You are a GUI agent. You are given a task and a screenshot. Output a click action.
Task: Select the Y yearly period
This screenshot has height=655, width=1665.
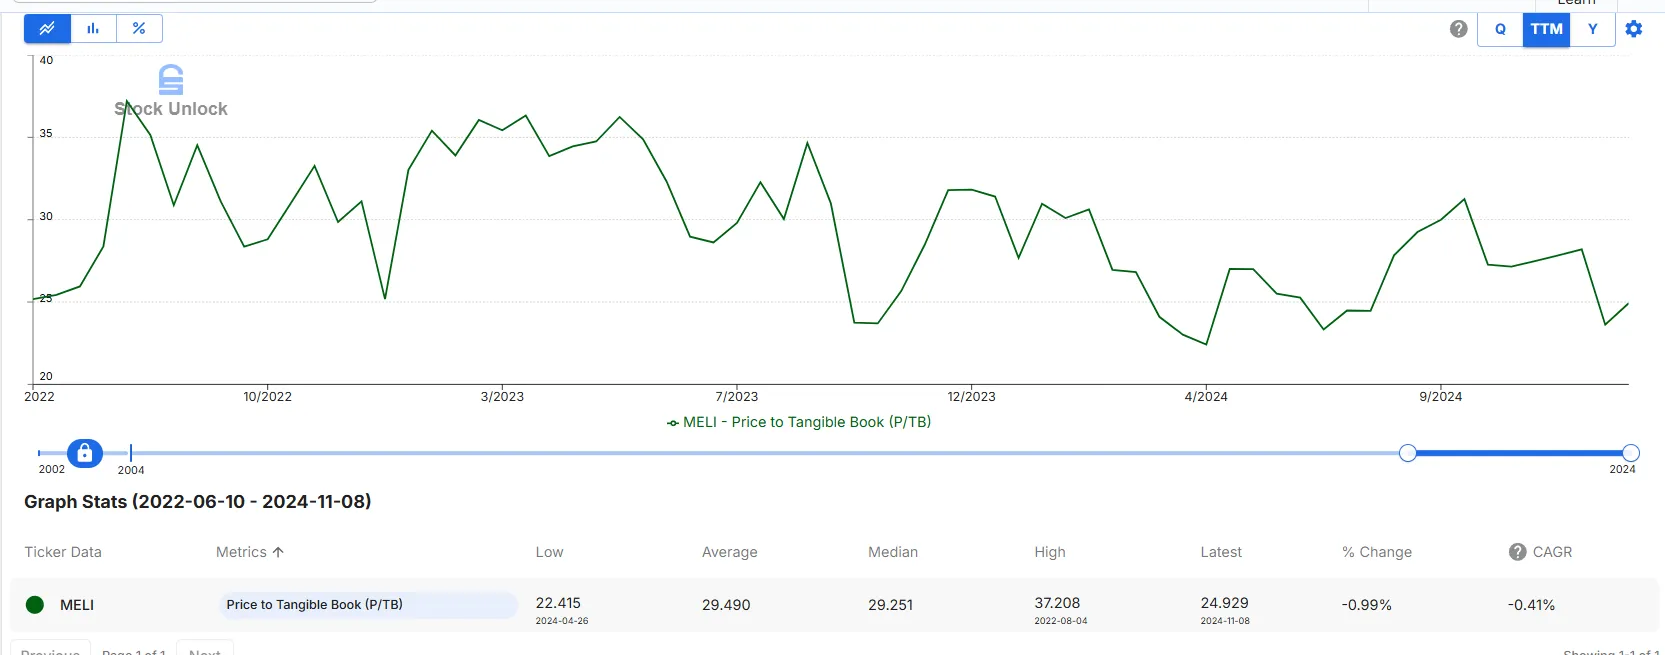coord(1592,29)
